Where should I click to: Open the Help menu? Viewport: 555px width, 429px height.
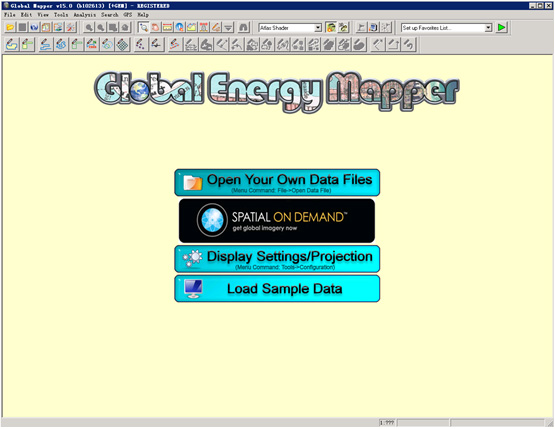(143, 15)
